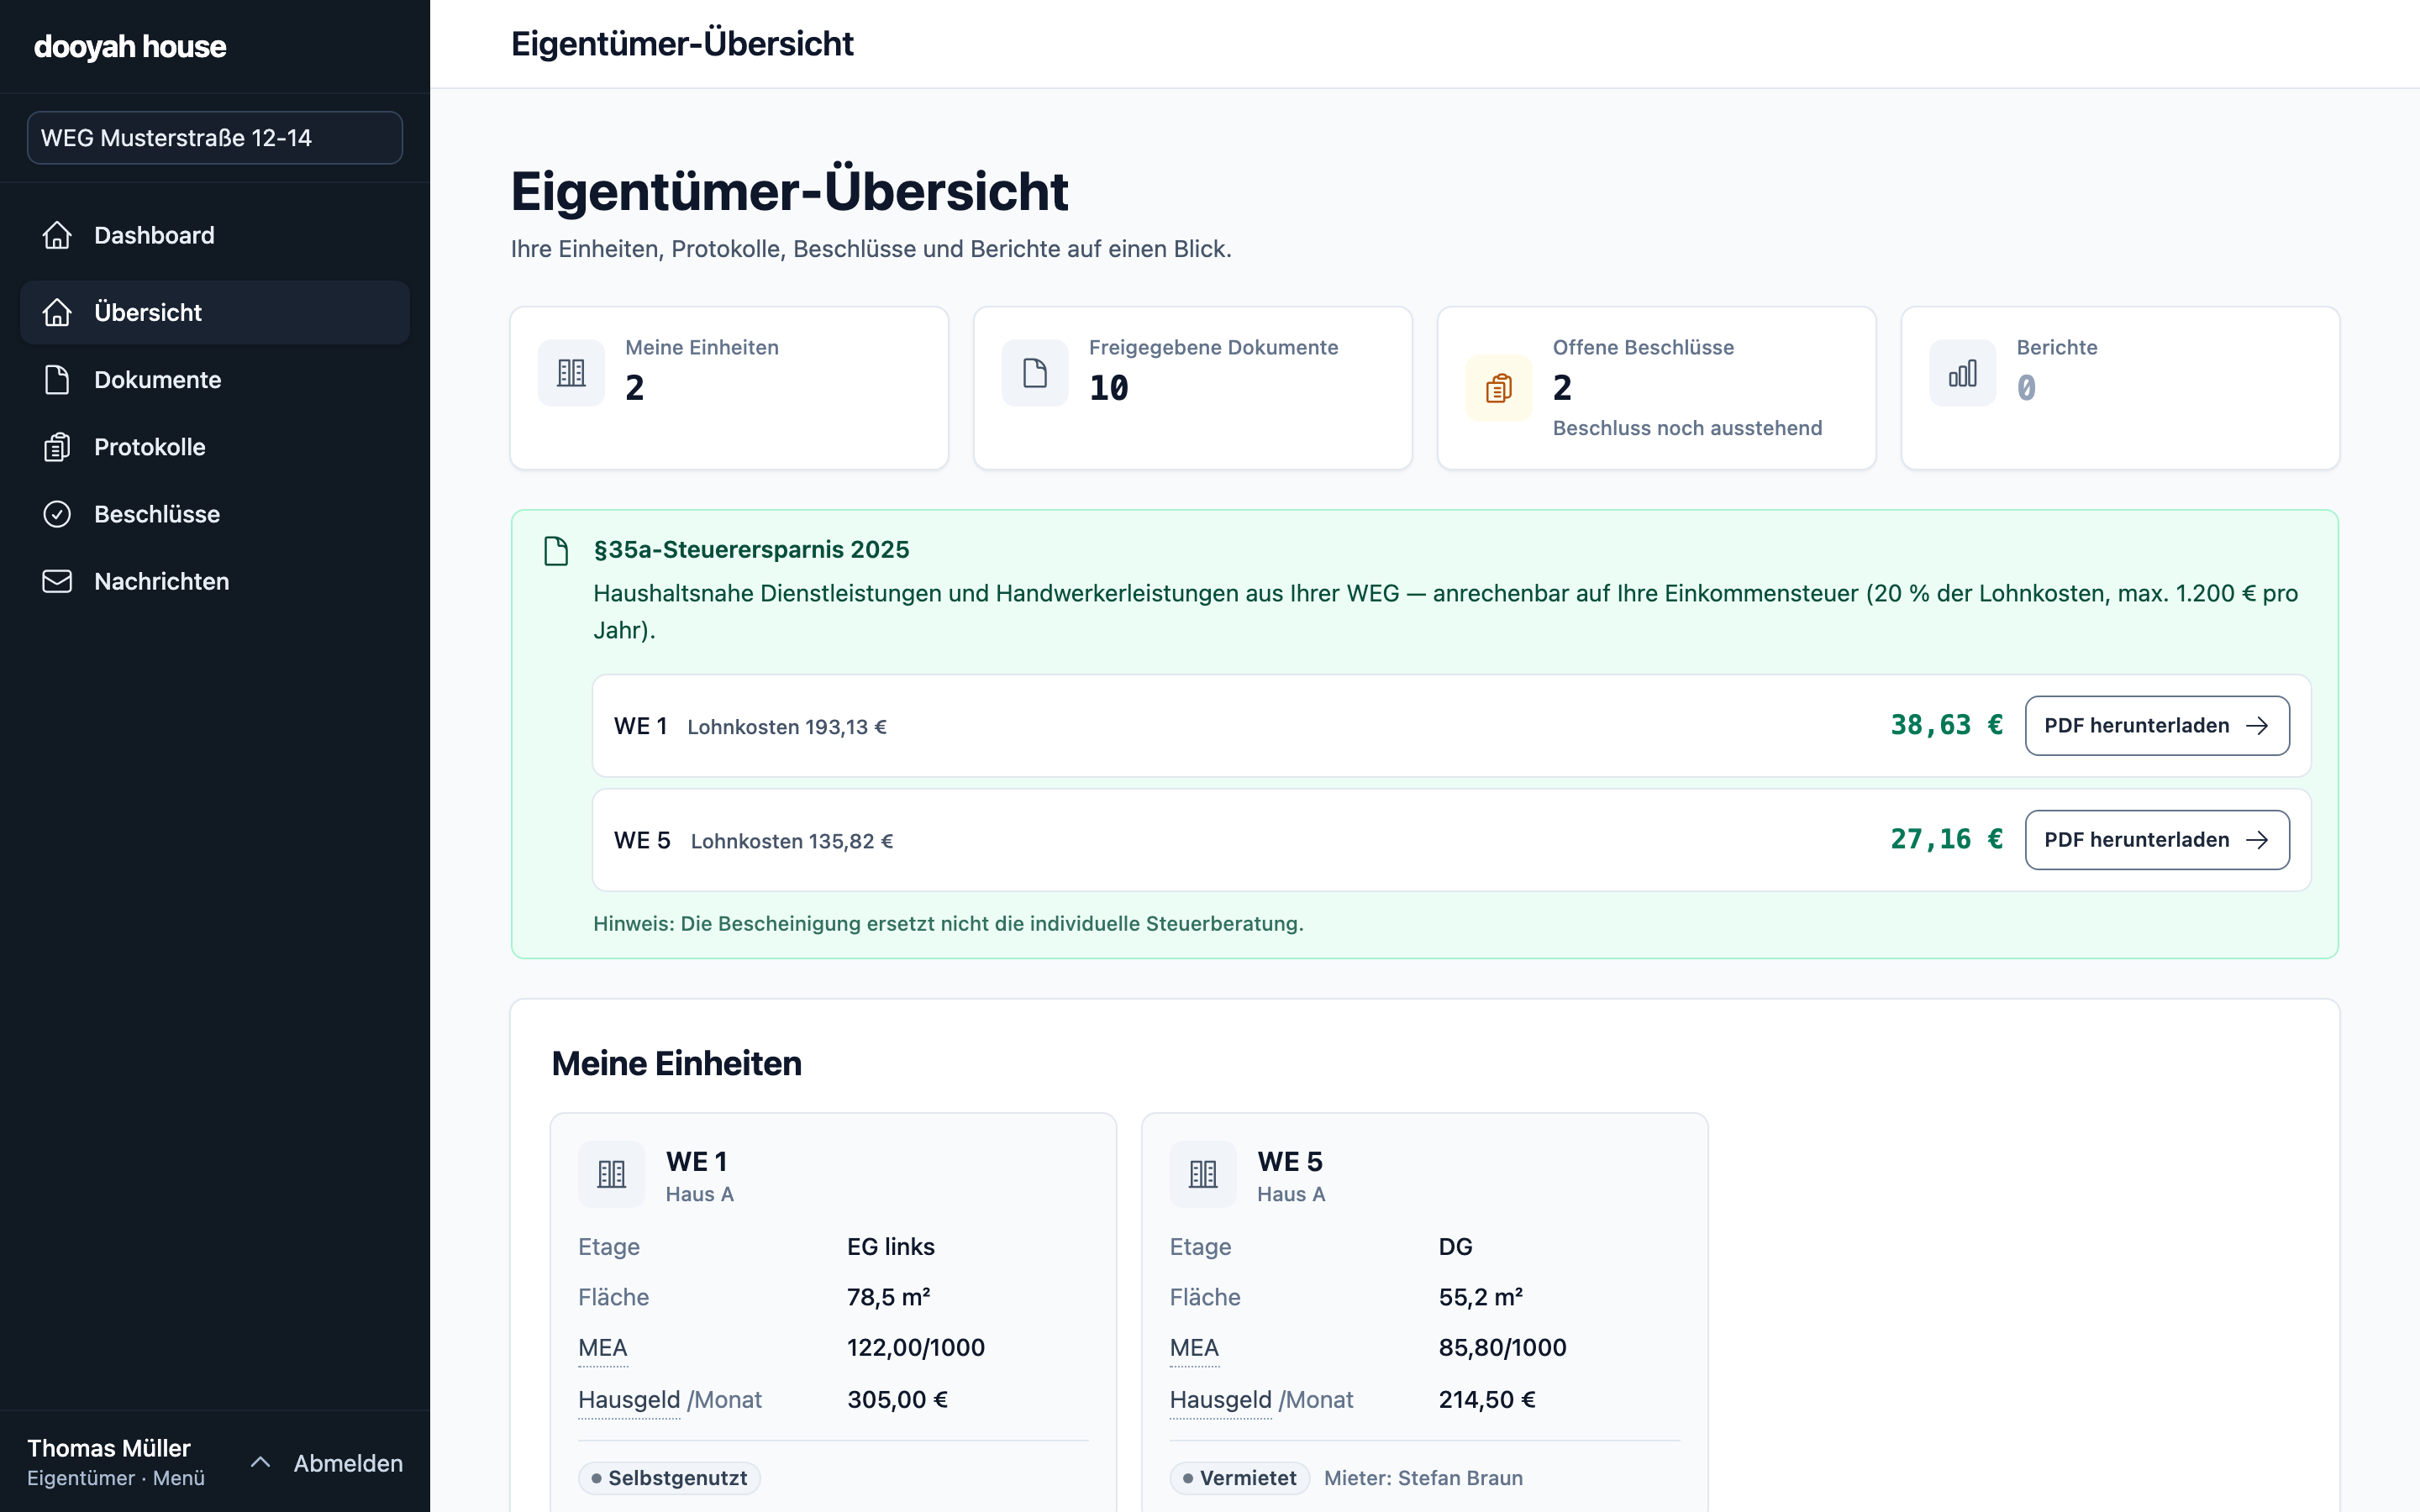Click the Protokolle clipboard icon
This screenshot has width=2420, height=1512.
pyautogui.click(x=57, y=447)
